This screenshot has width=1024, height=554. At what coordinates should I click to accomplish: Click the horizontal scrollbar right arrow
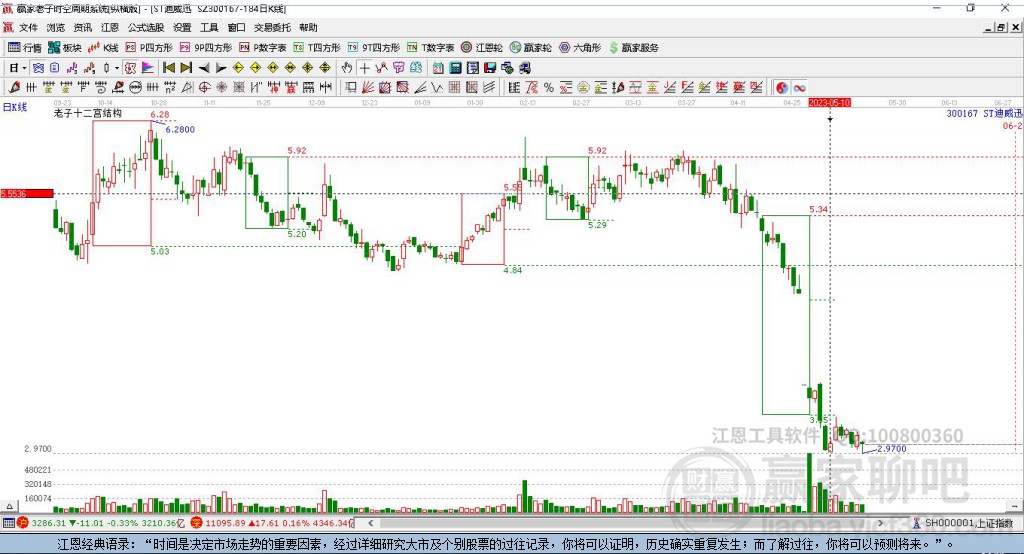tap(880, 523)
